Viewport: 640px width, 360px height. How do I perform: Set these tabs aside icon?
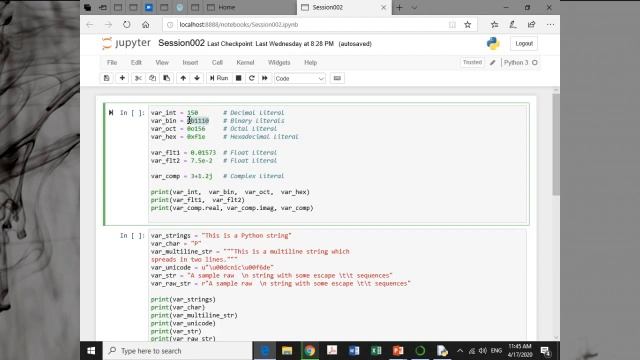pos(103,7)
